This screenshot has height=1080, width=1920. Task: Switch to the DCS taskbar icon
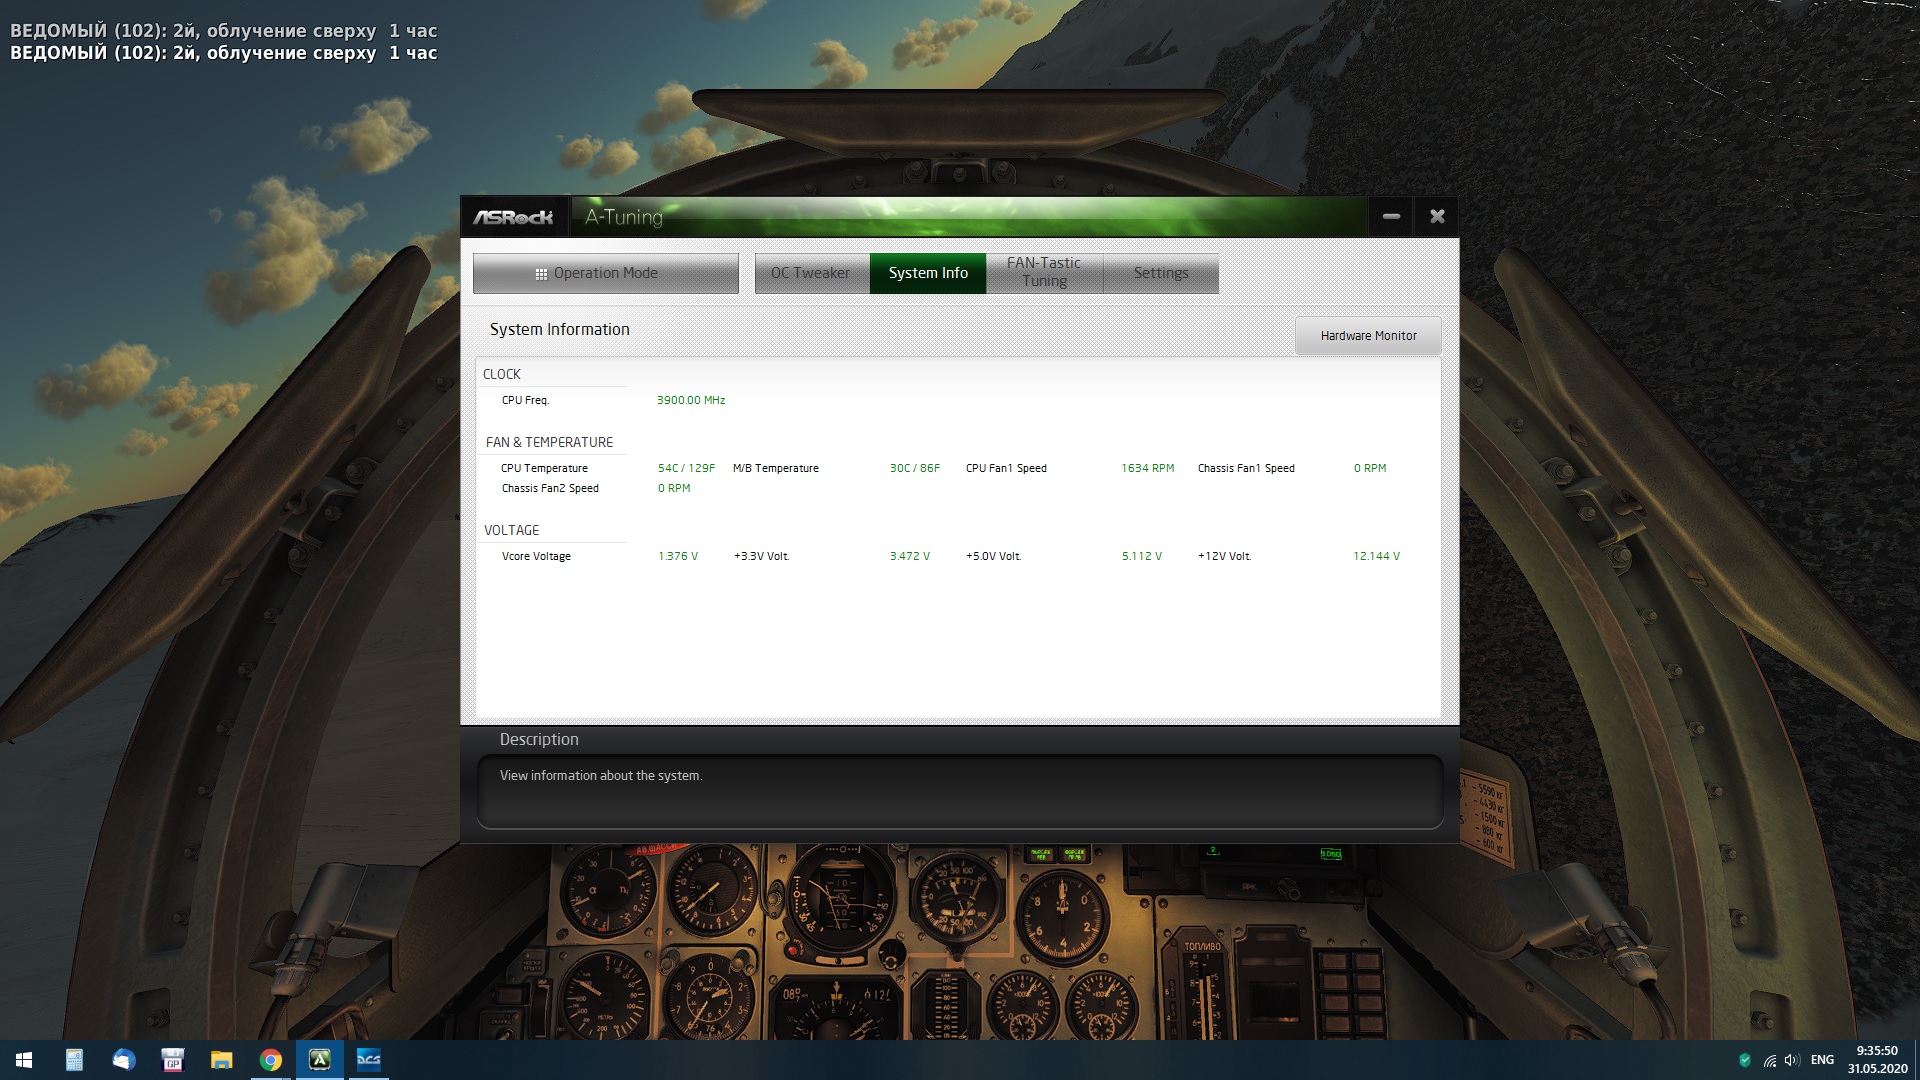pos(369,1060)
